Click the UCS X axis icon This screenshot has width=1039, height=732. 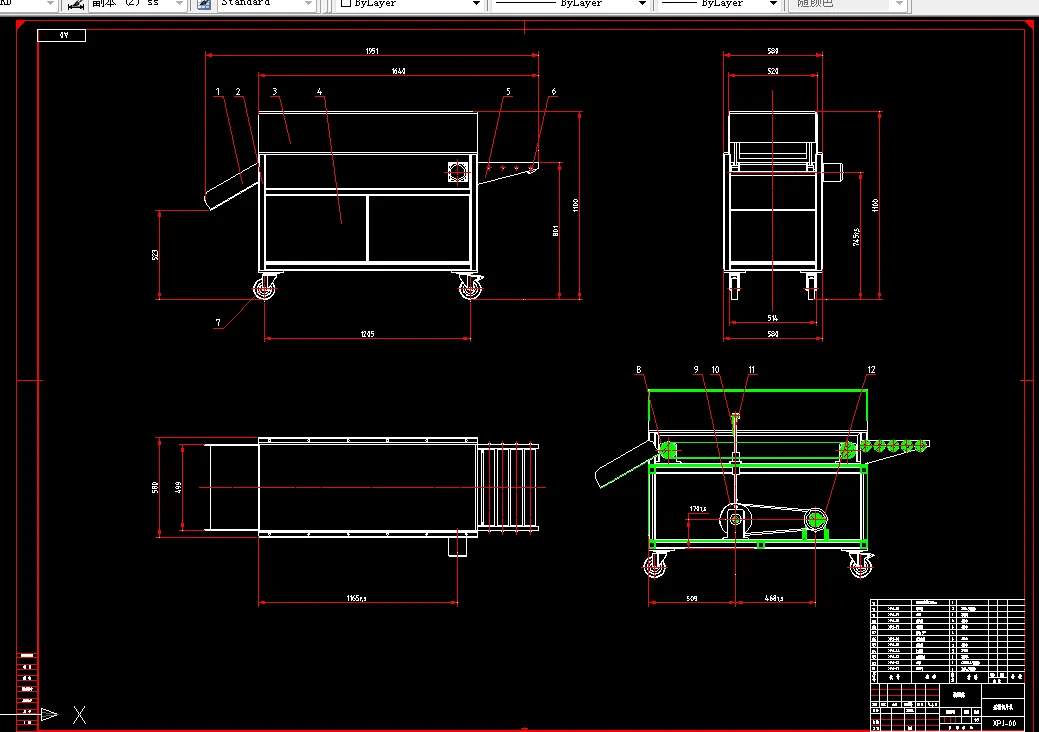click(80, 715)
